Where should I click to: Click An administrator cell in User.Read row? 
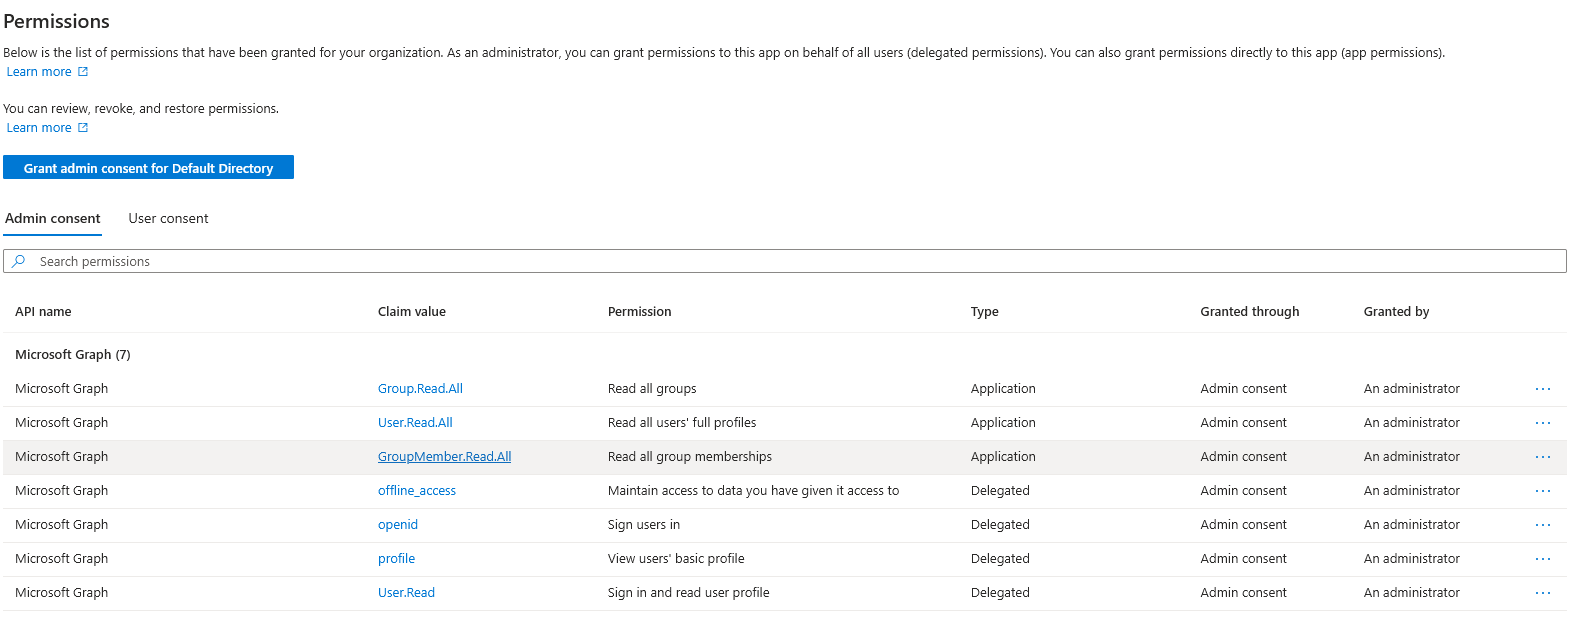tap(1412, 593)
